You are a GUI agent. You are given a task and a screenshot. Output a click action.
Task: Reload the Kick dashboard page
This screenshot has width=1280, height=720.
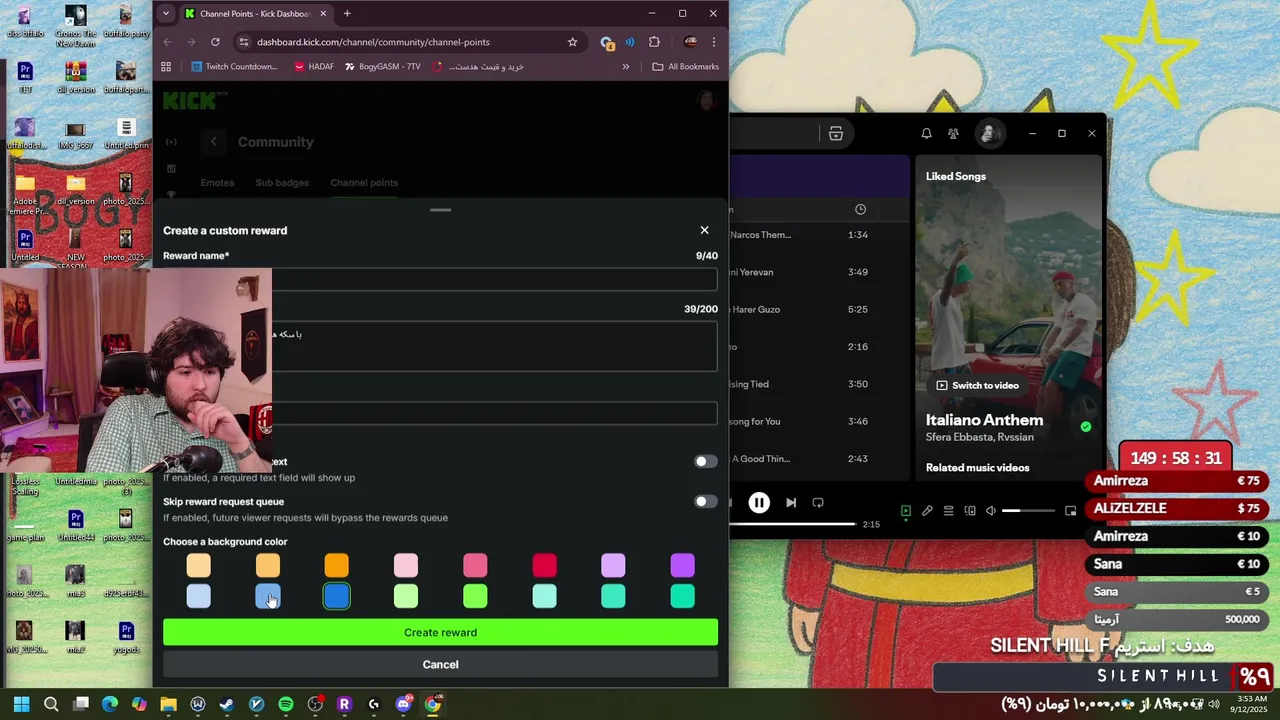coord(215,42)
